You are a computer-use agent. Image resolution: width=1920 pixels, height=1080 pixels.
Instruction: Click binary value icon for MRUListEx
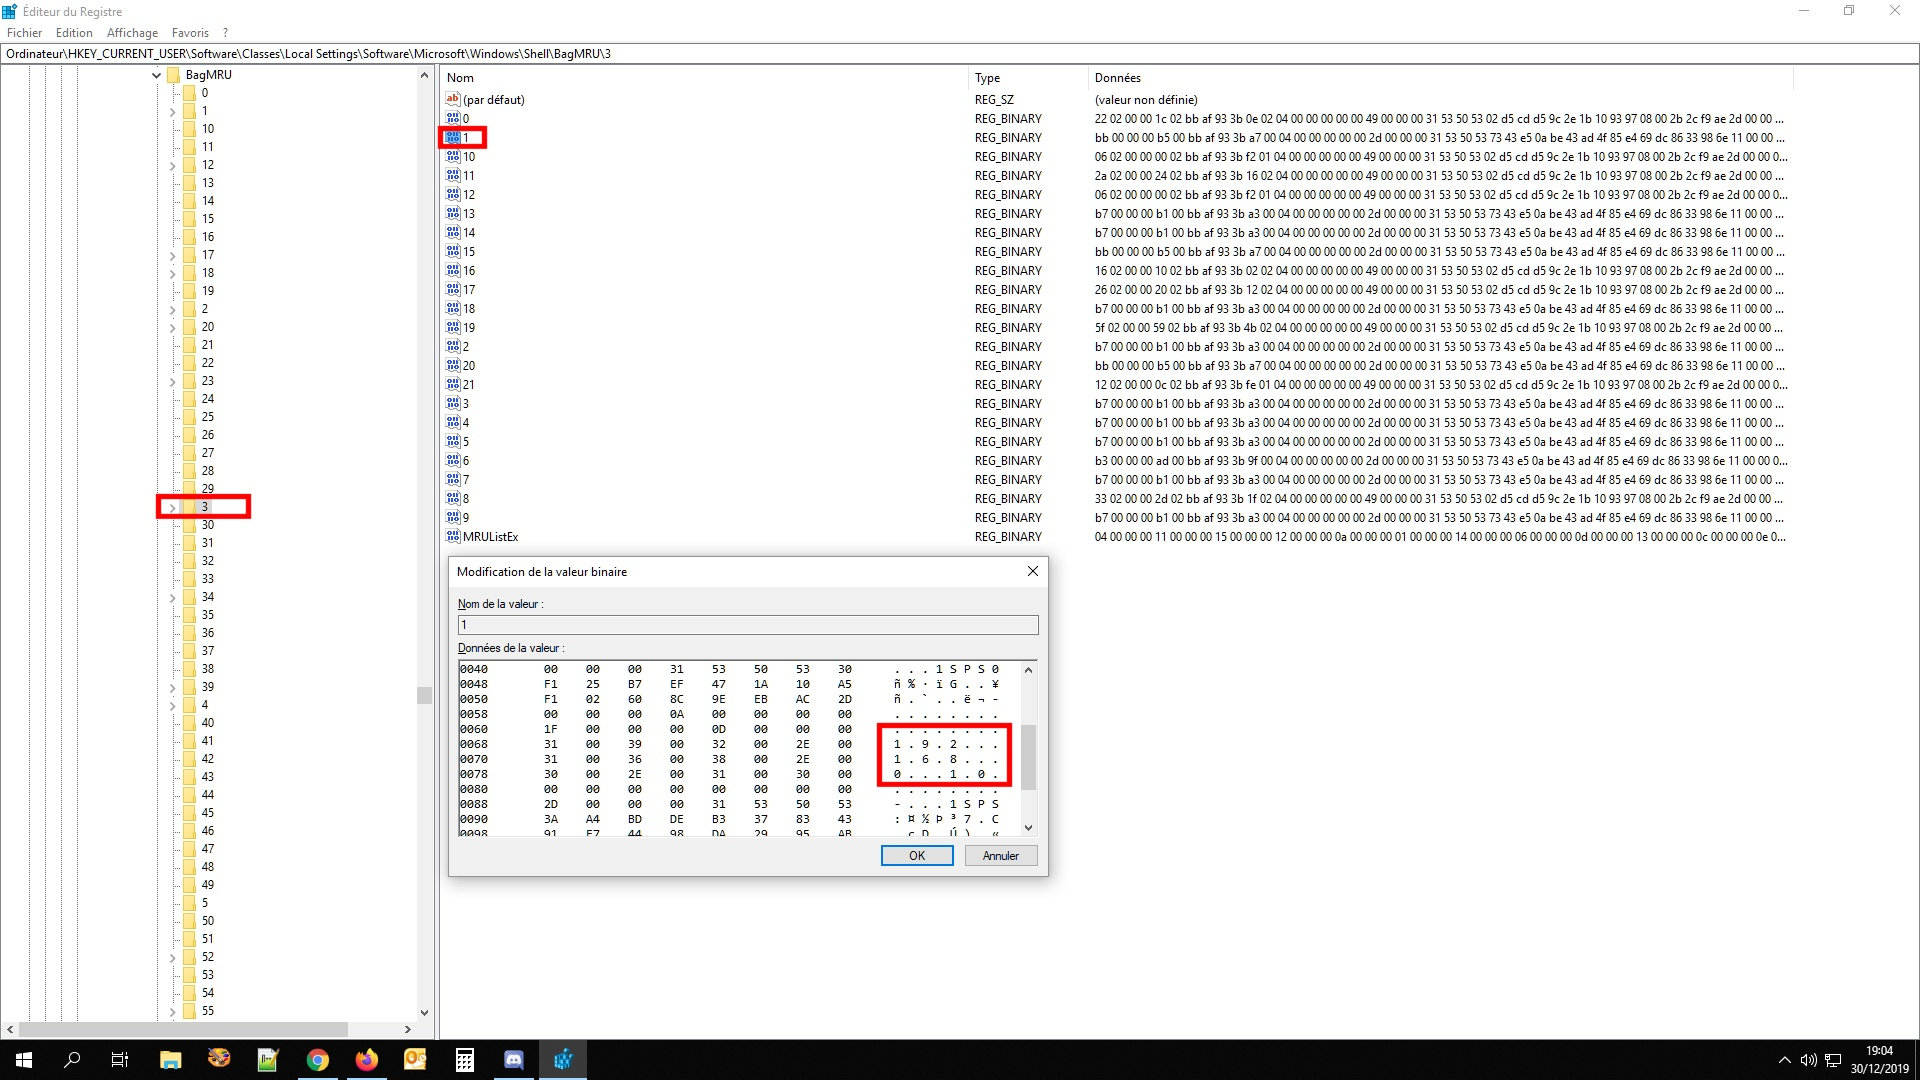point(453,537)
